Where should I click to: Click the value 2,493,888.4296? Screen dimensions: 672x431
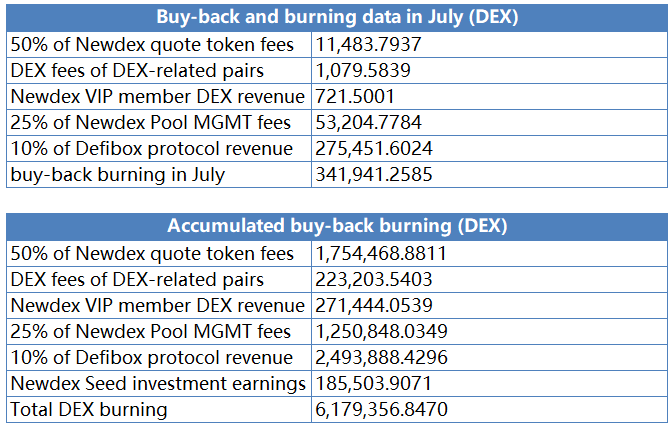tap(381, 357)
